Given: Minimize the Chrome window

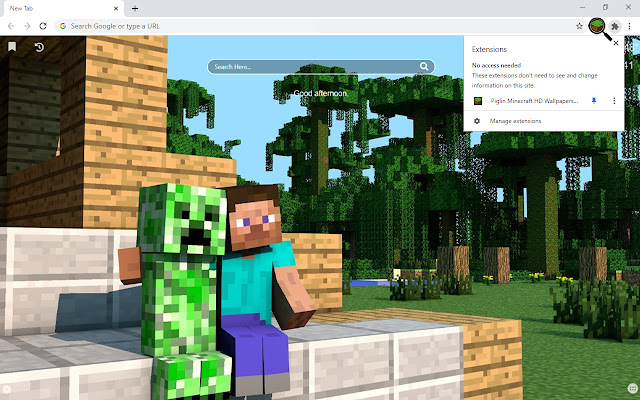Looking at the screenshot, I should 582,7.
